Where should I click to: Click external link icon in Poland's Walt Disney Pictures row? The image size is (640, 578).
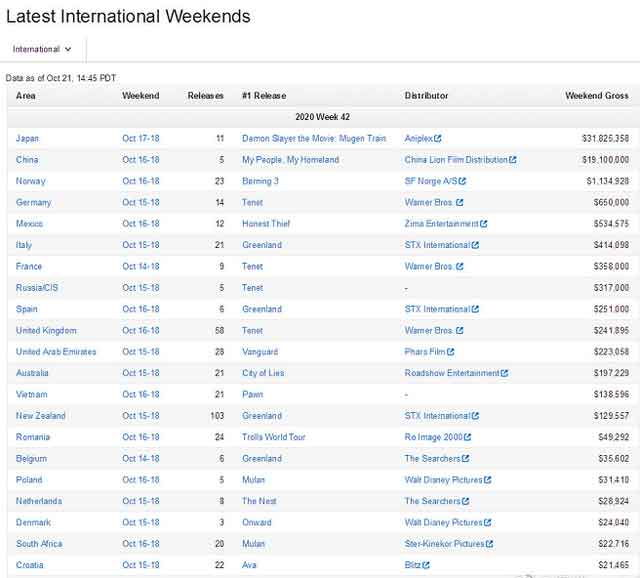[x=487, y=480]
